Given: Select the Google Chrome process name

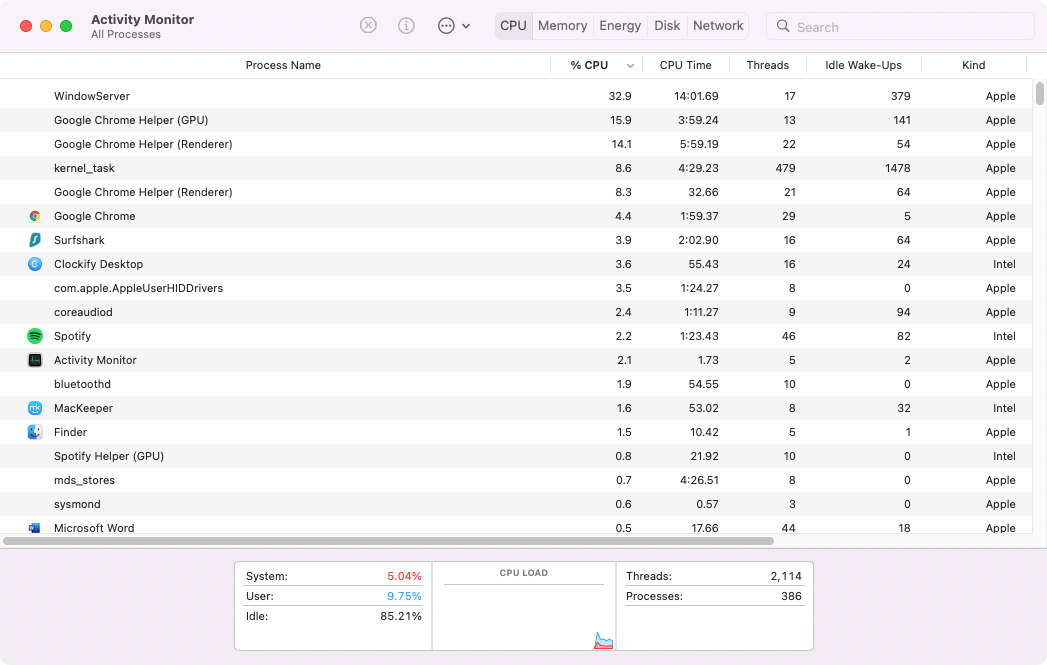Looking at the screenshot, I should 95,216.
